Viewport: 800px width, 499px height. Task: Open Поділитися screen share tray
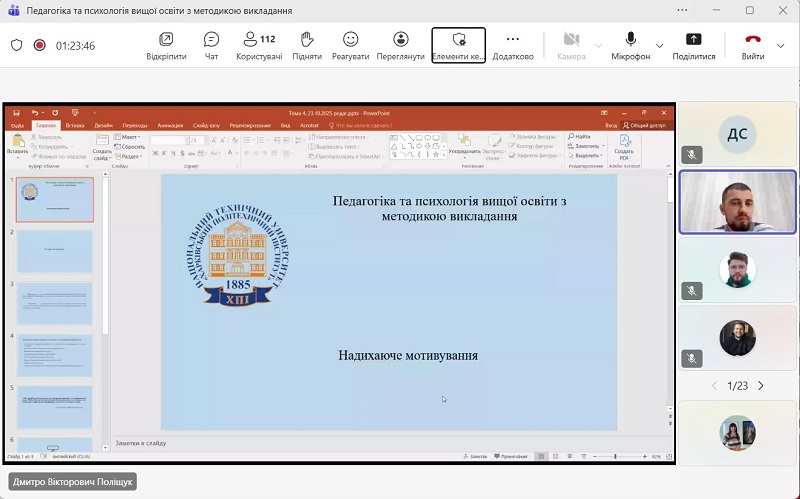693,45
